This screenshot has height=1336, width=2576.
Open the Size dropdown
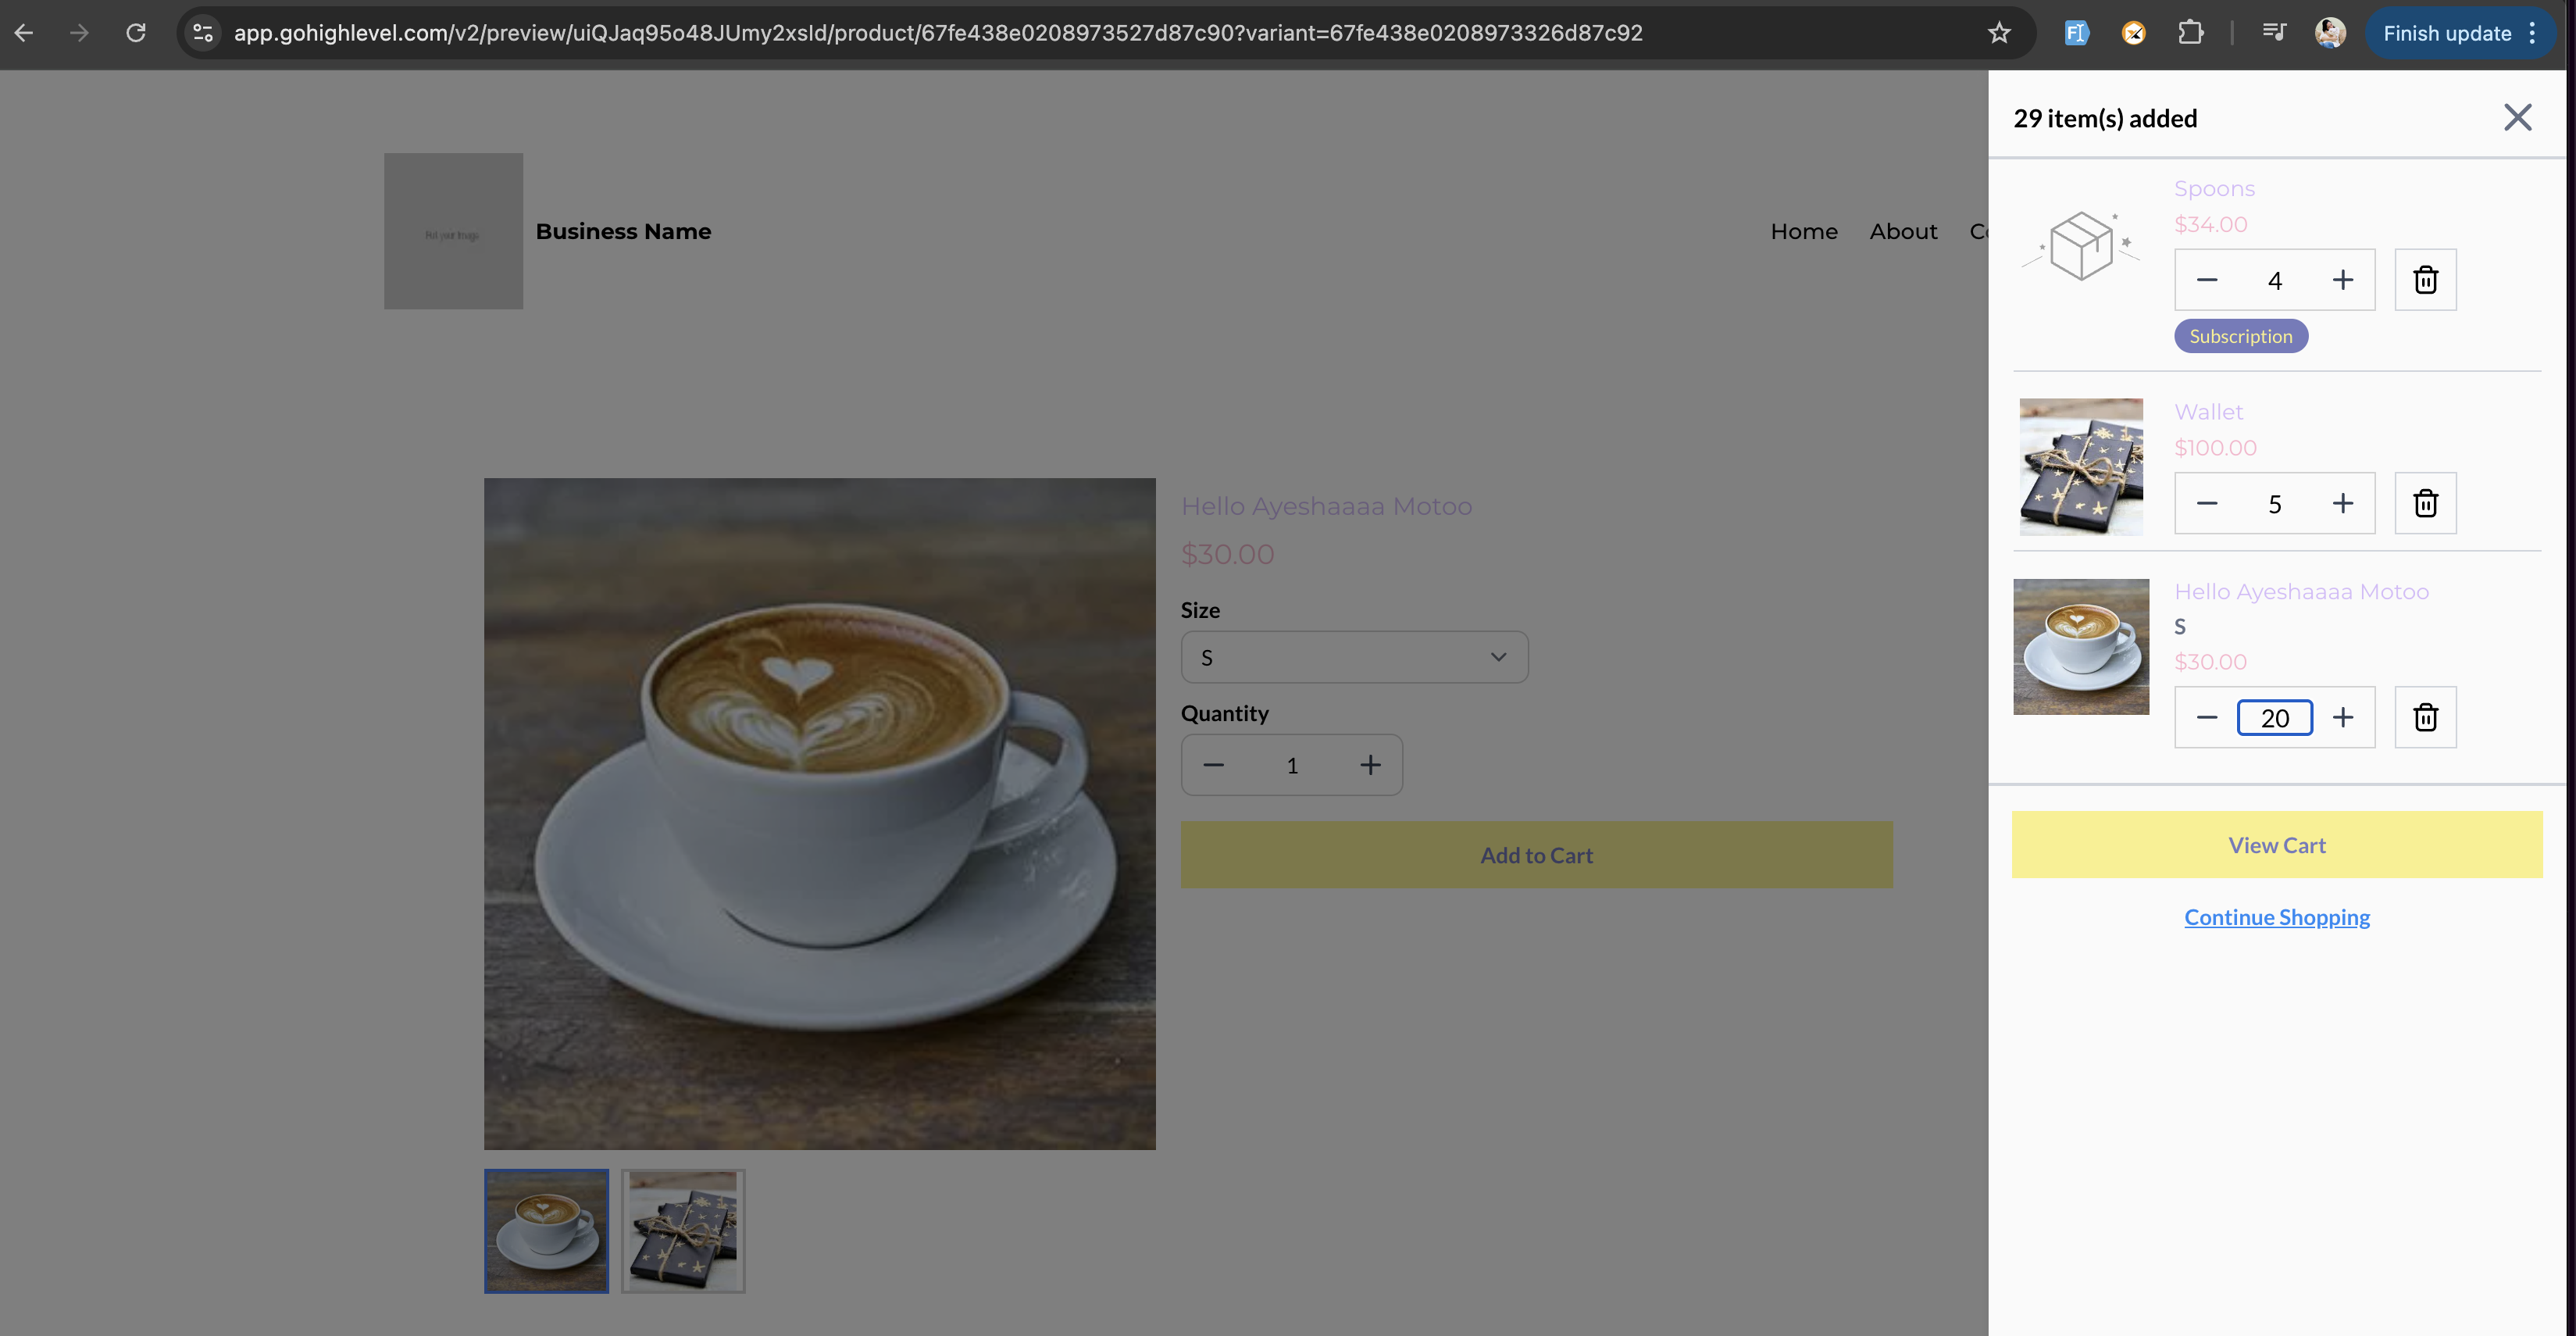(x=1354, y=657)
